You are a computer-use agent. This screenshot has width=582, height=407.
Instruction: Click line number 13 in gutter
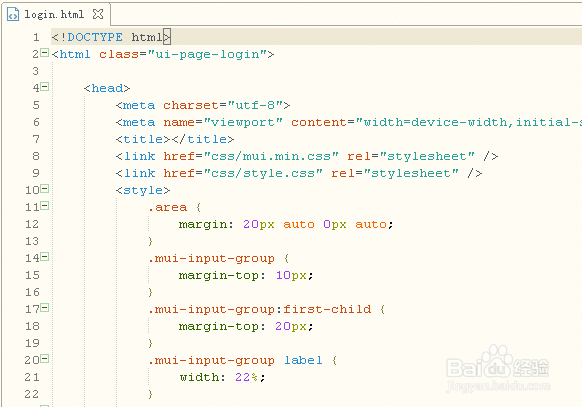(x=32, y=241)
